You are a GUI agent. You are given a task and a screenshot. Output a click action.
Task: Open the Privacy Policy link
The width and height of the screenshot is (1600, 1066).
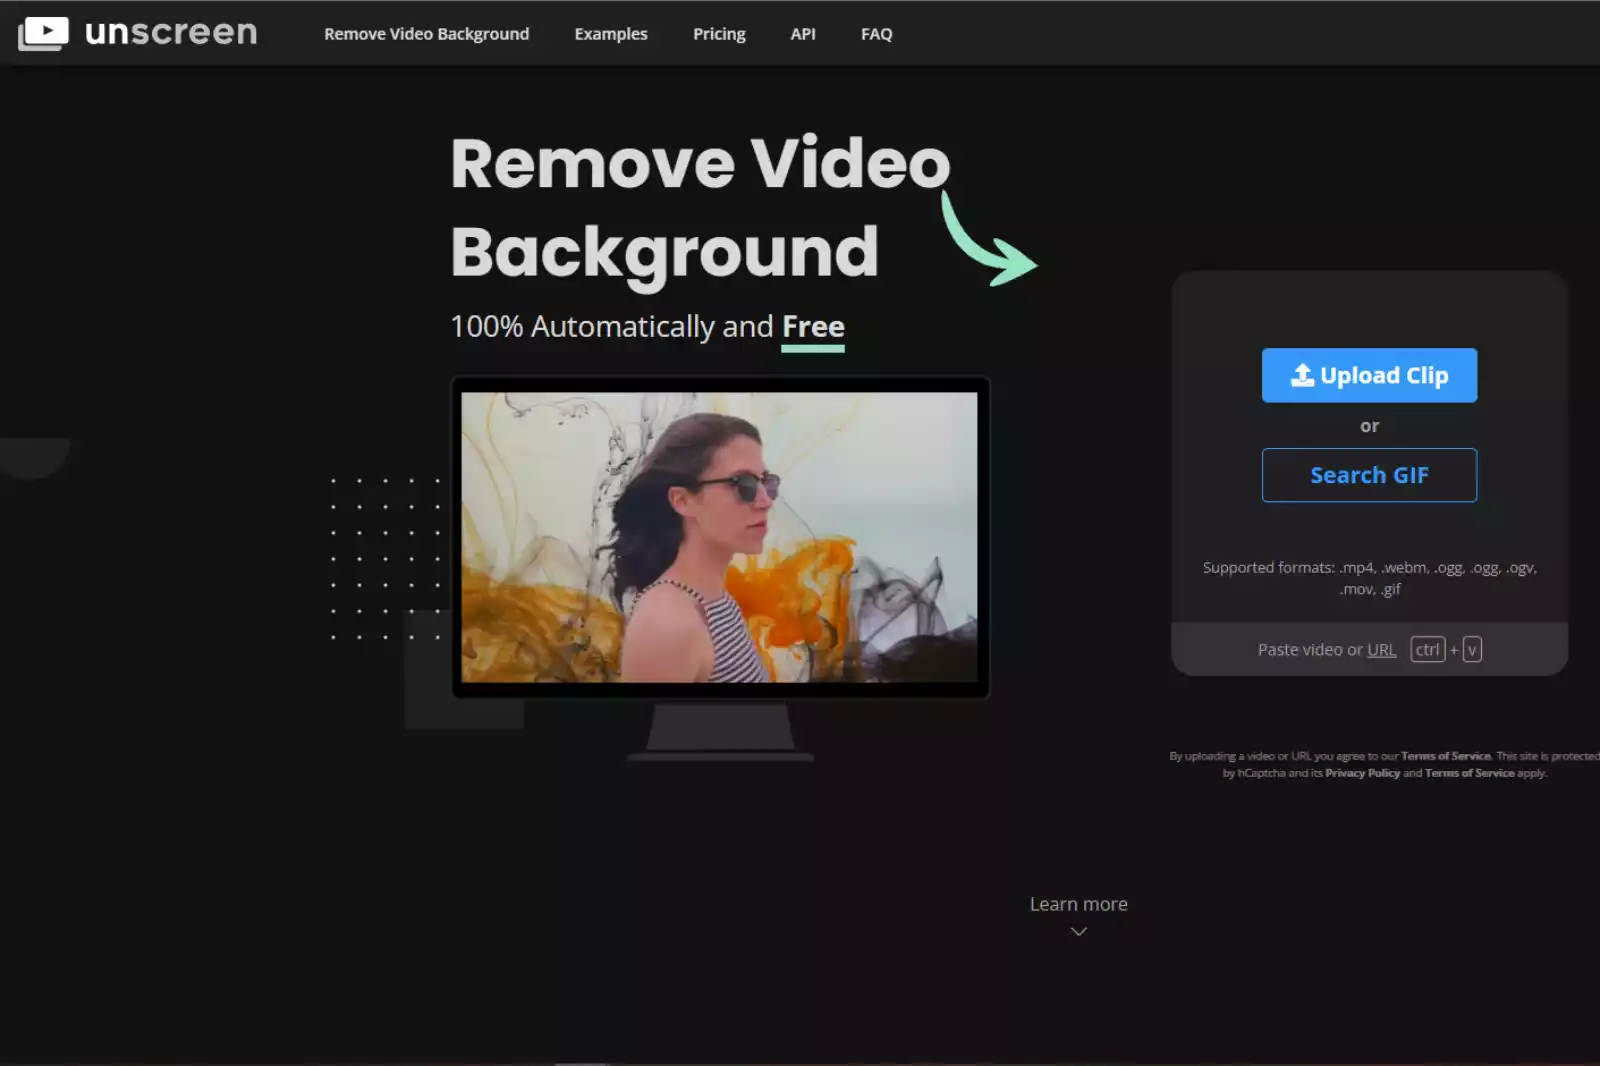pyautogui.click(x=1362, y=772)
